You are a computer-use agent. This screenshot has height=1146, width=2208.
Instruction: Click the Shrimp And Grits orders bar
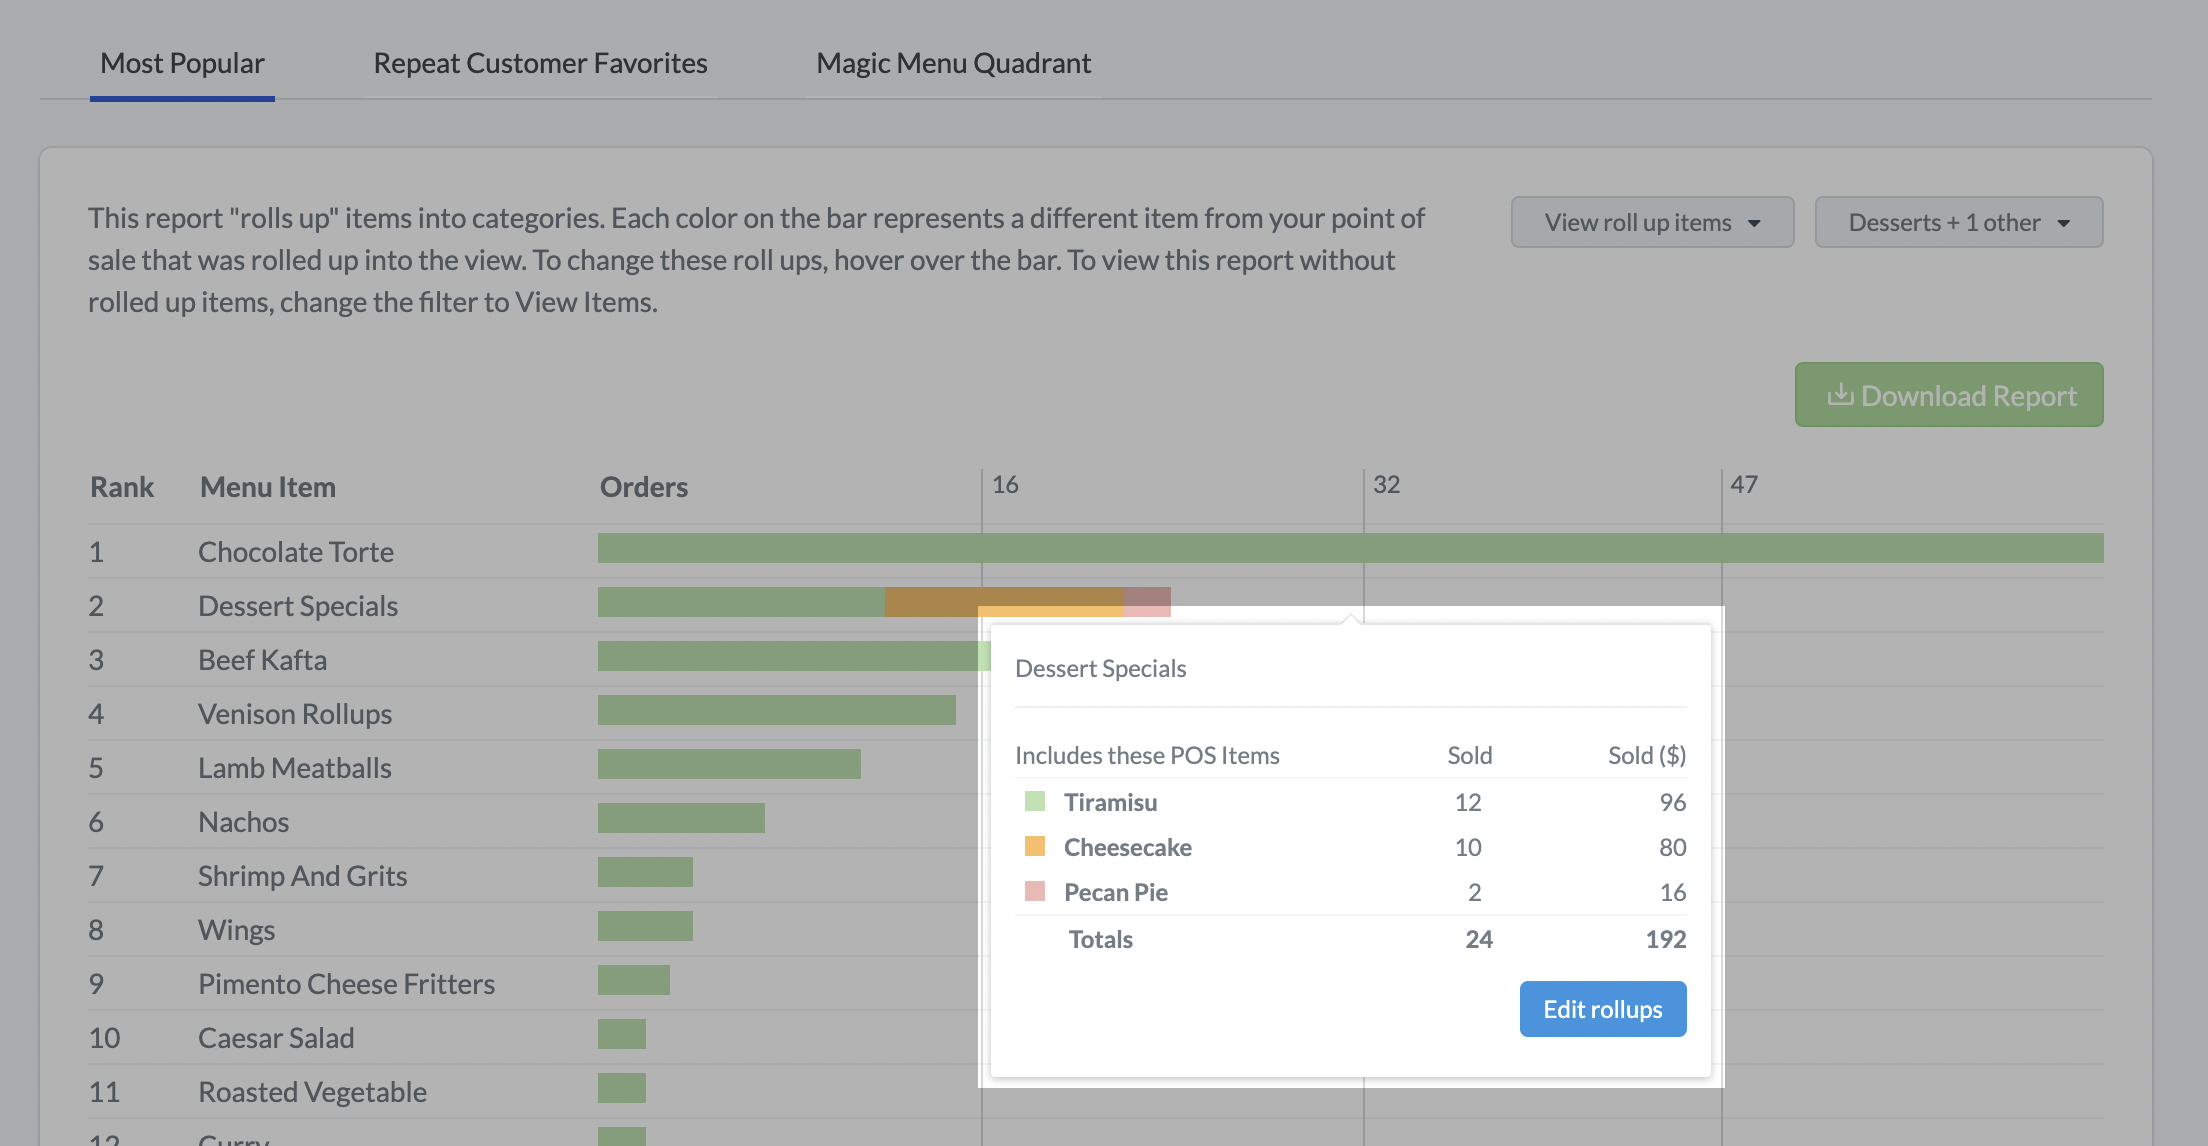(645, 872)
